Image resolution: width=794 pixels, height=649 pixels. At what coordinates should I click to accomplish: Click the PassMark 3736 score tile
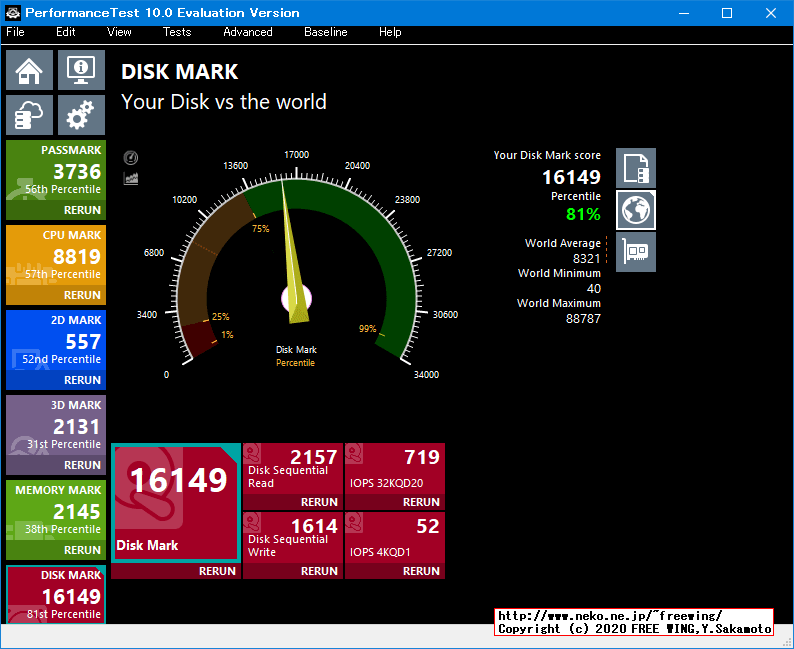(x=55, y=171)
